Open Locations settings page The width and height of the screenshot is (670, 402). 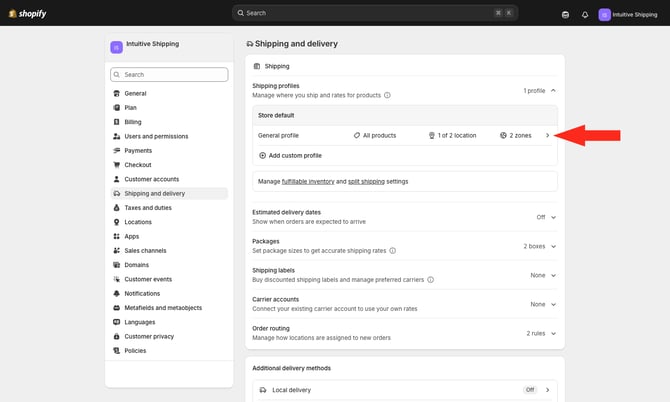(x=169, y=222)
